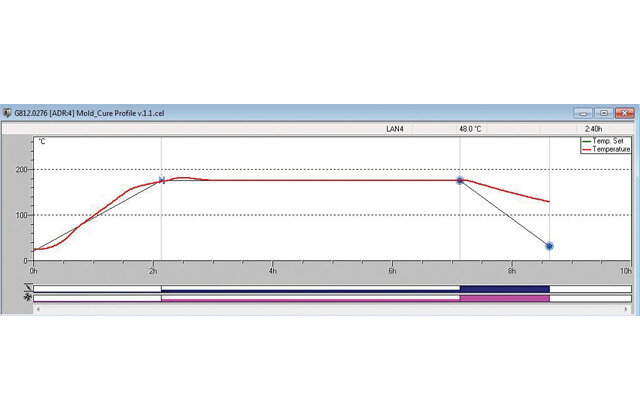Select the final low-temperature setpoint node

(x=549, y=246)
